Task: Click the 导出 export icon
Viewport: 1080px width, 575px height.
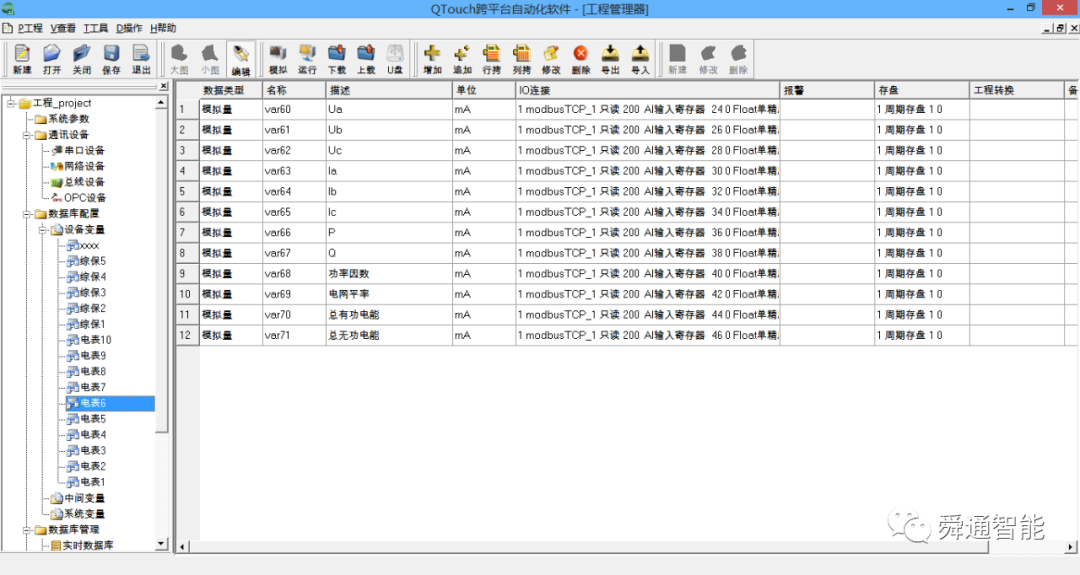Action: (610, 59)
